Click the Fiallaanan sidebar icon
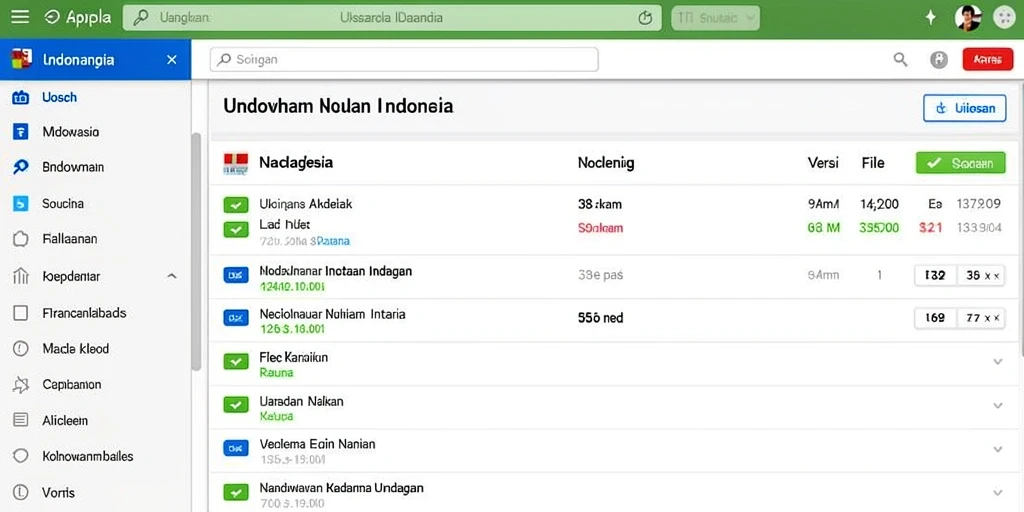The height and width of the screenshot is (512, 1024). click(21, 239)
